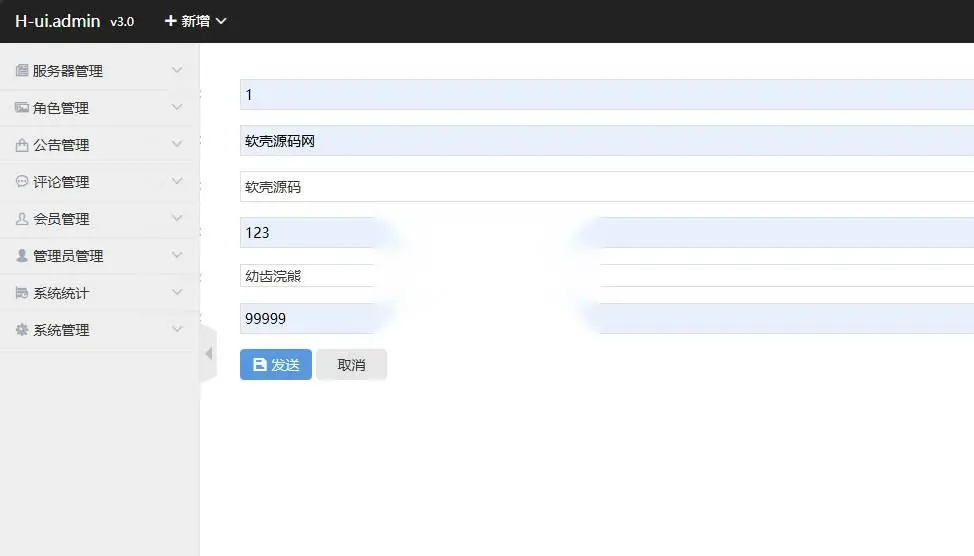
Task: Open the 服务器管理 menu
Action: 99,71
